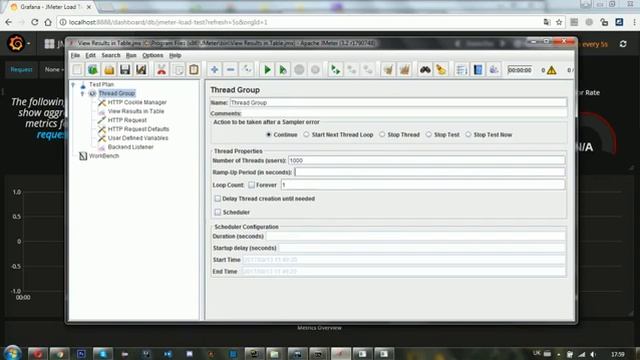Open the Edit menu

click(90, 55)
